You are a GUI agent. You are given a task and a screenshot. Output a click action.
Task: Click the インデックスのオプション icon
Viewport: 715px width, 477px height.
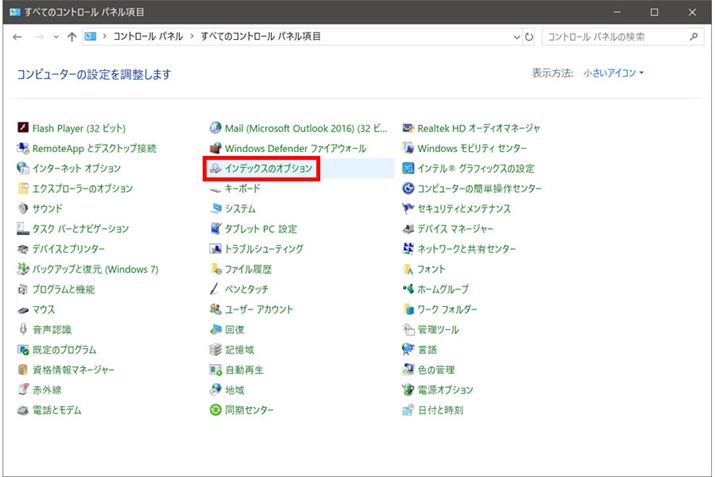pos(215,169)
